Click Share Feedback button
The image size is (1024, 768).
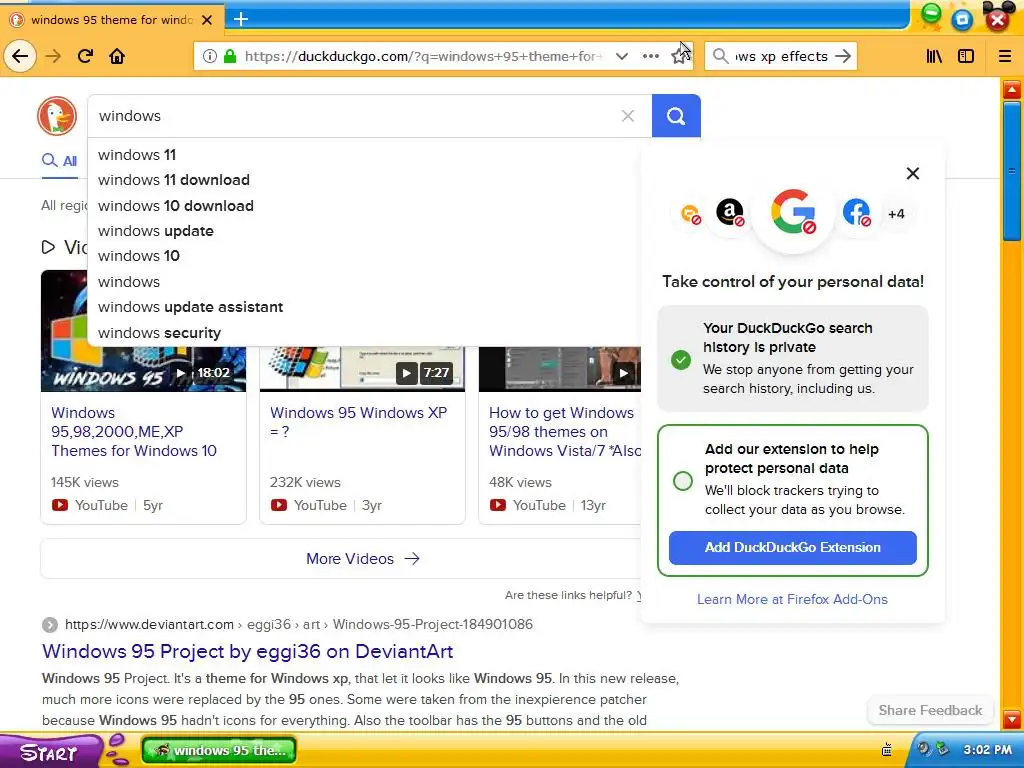click(x=930, y=711)
